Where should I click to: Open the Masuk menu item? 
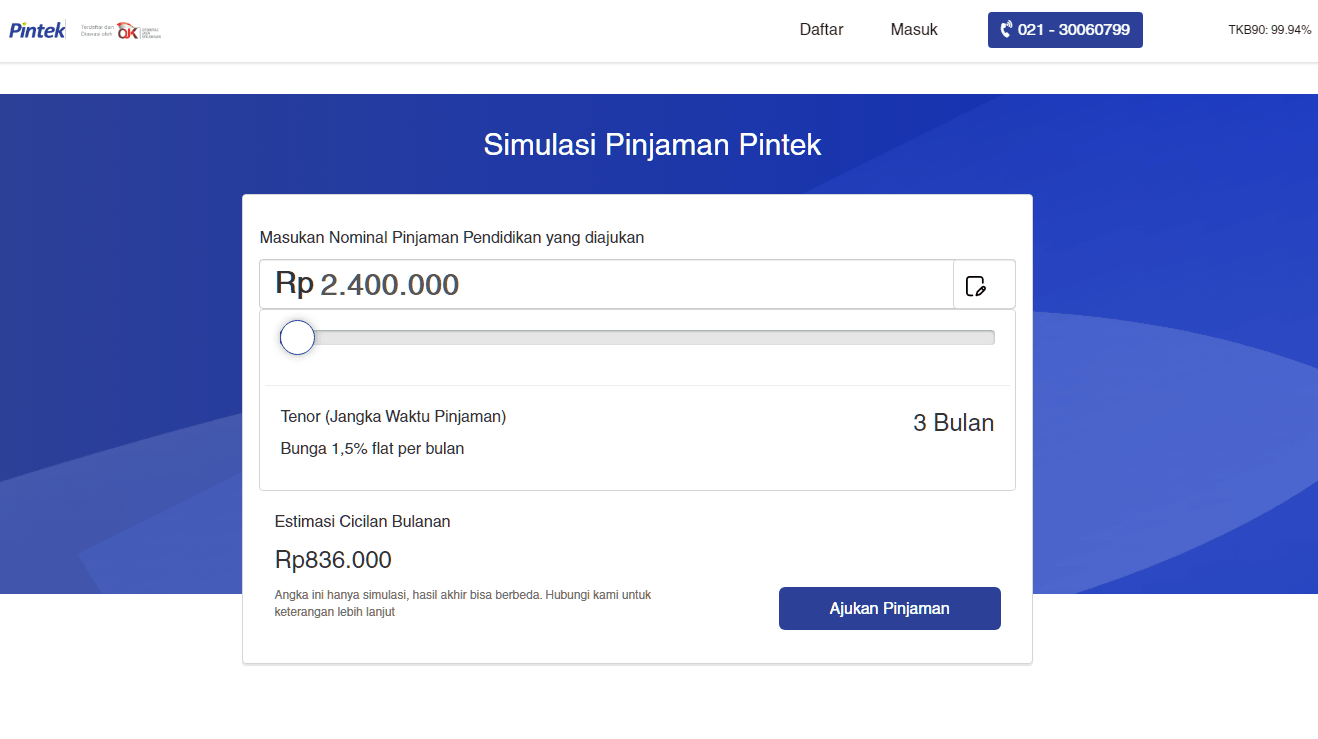tap(914, 30)
